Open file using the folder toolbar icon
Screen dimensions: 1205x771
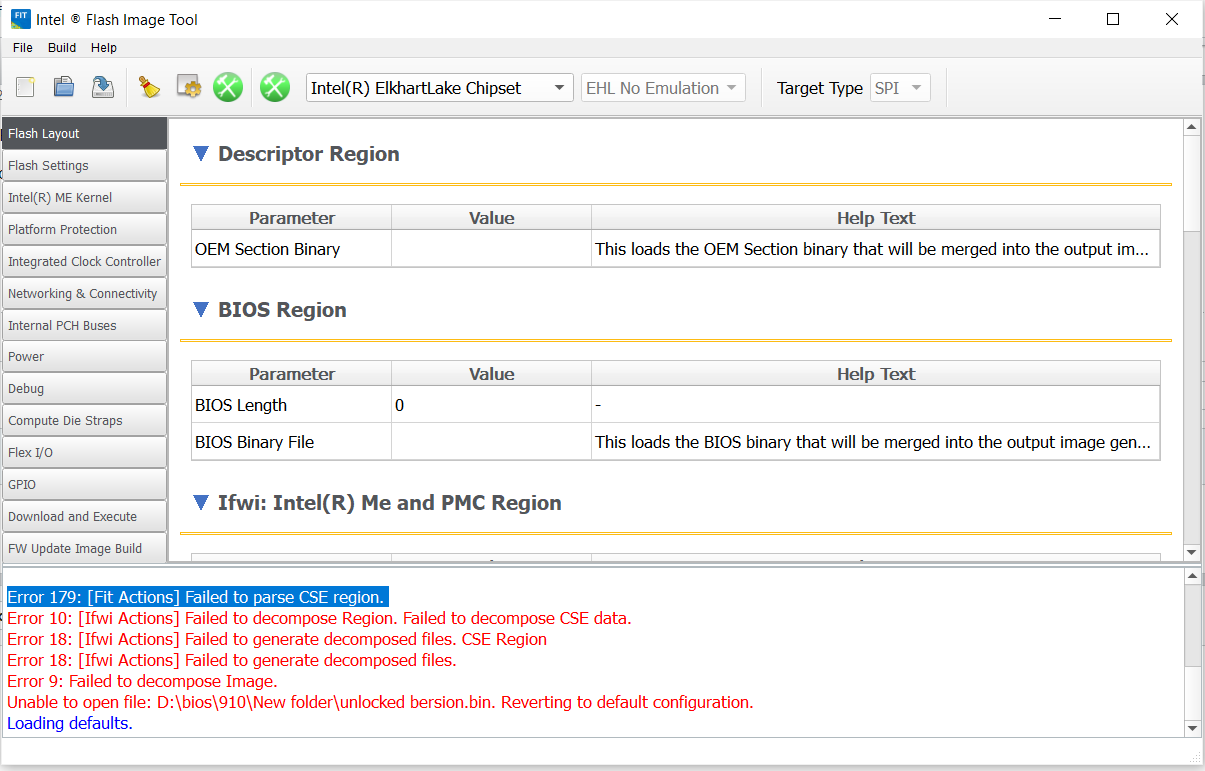point(64,88)
